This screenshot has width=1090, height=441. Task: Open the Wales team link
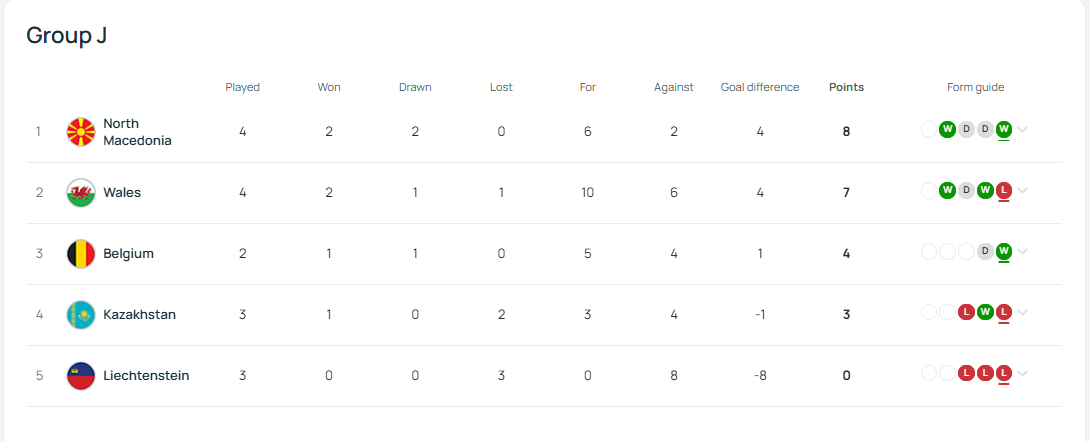coord(122,193)
